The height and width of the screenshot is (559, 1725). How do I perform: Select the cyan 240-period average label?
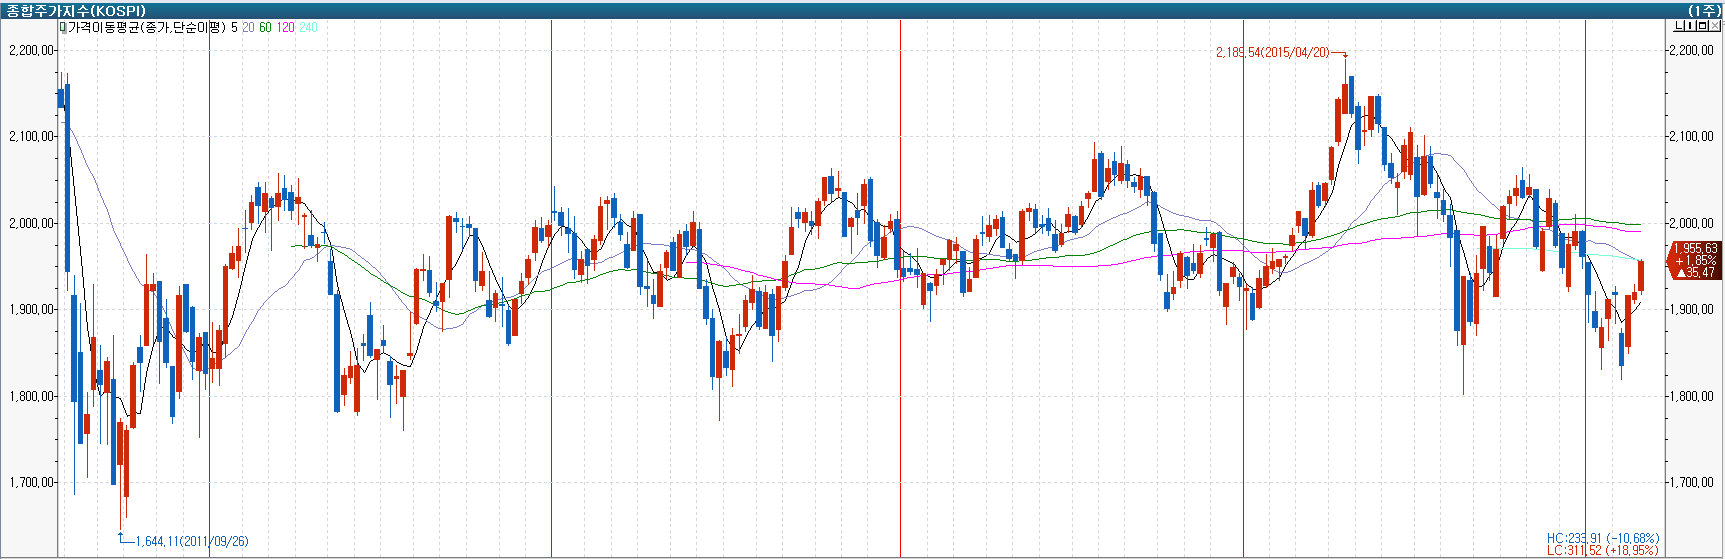308,28
